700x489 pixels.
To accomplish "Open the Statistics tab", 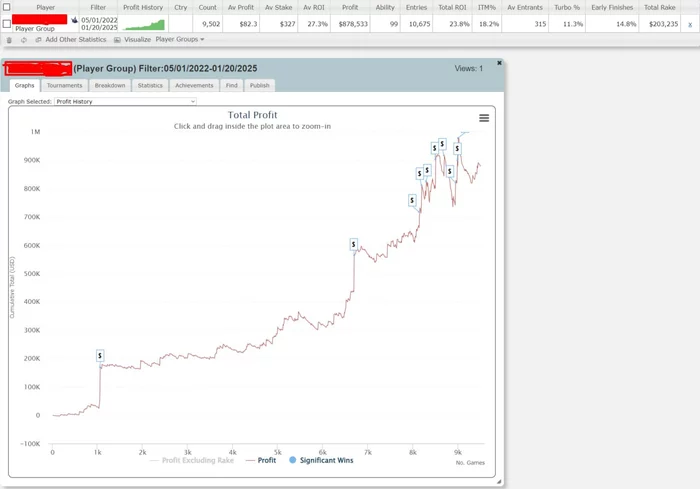I will [150, 85].
